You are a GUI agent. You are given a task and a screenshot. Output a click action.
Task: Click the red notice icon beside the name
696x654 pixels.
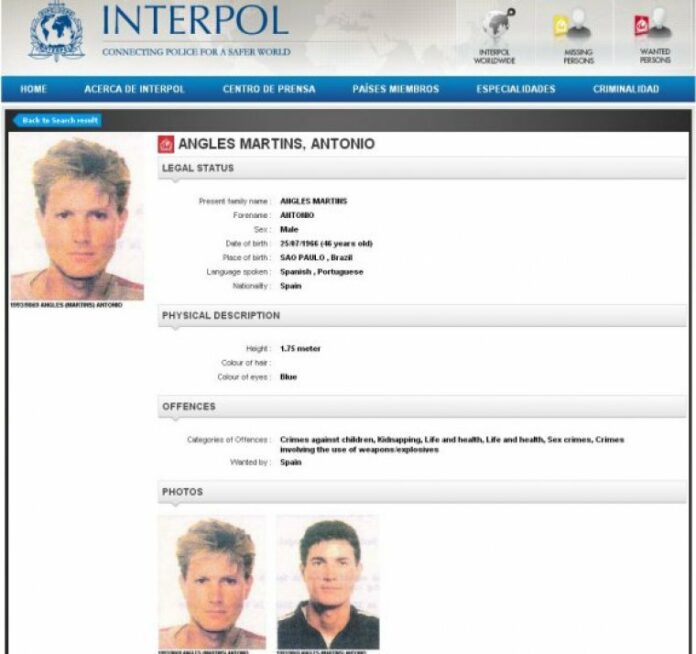tap(166, 144)
